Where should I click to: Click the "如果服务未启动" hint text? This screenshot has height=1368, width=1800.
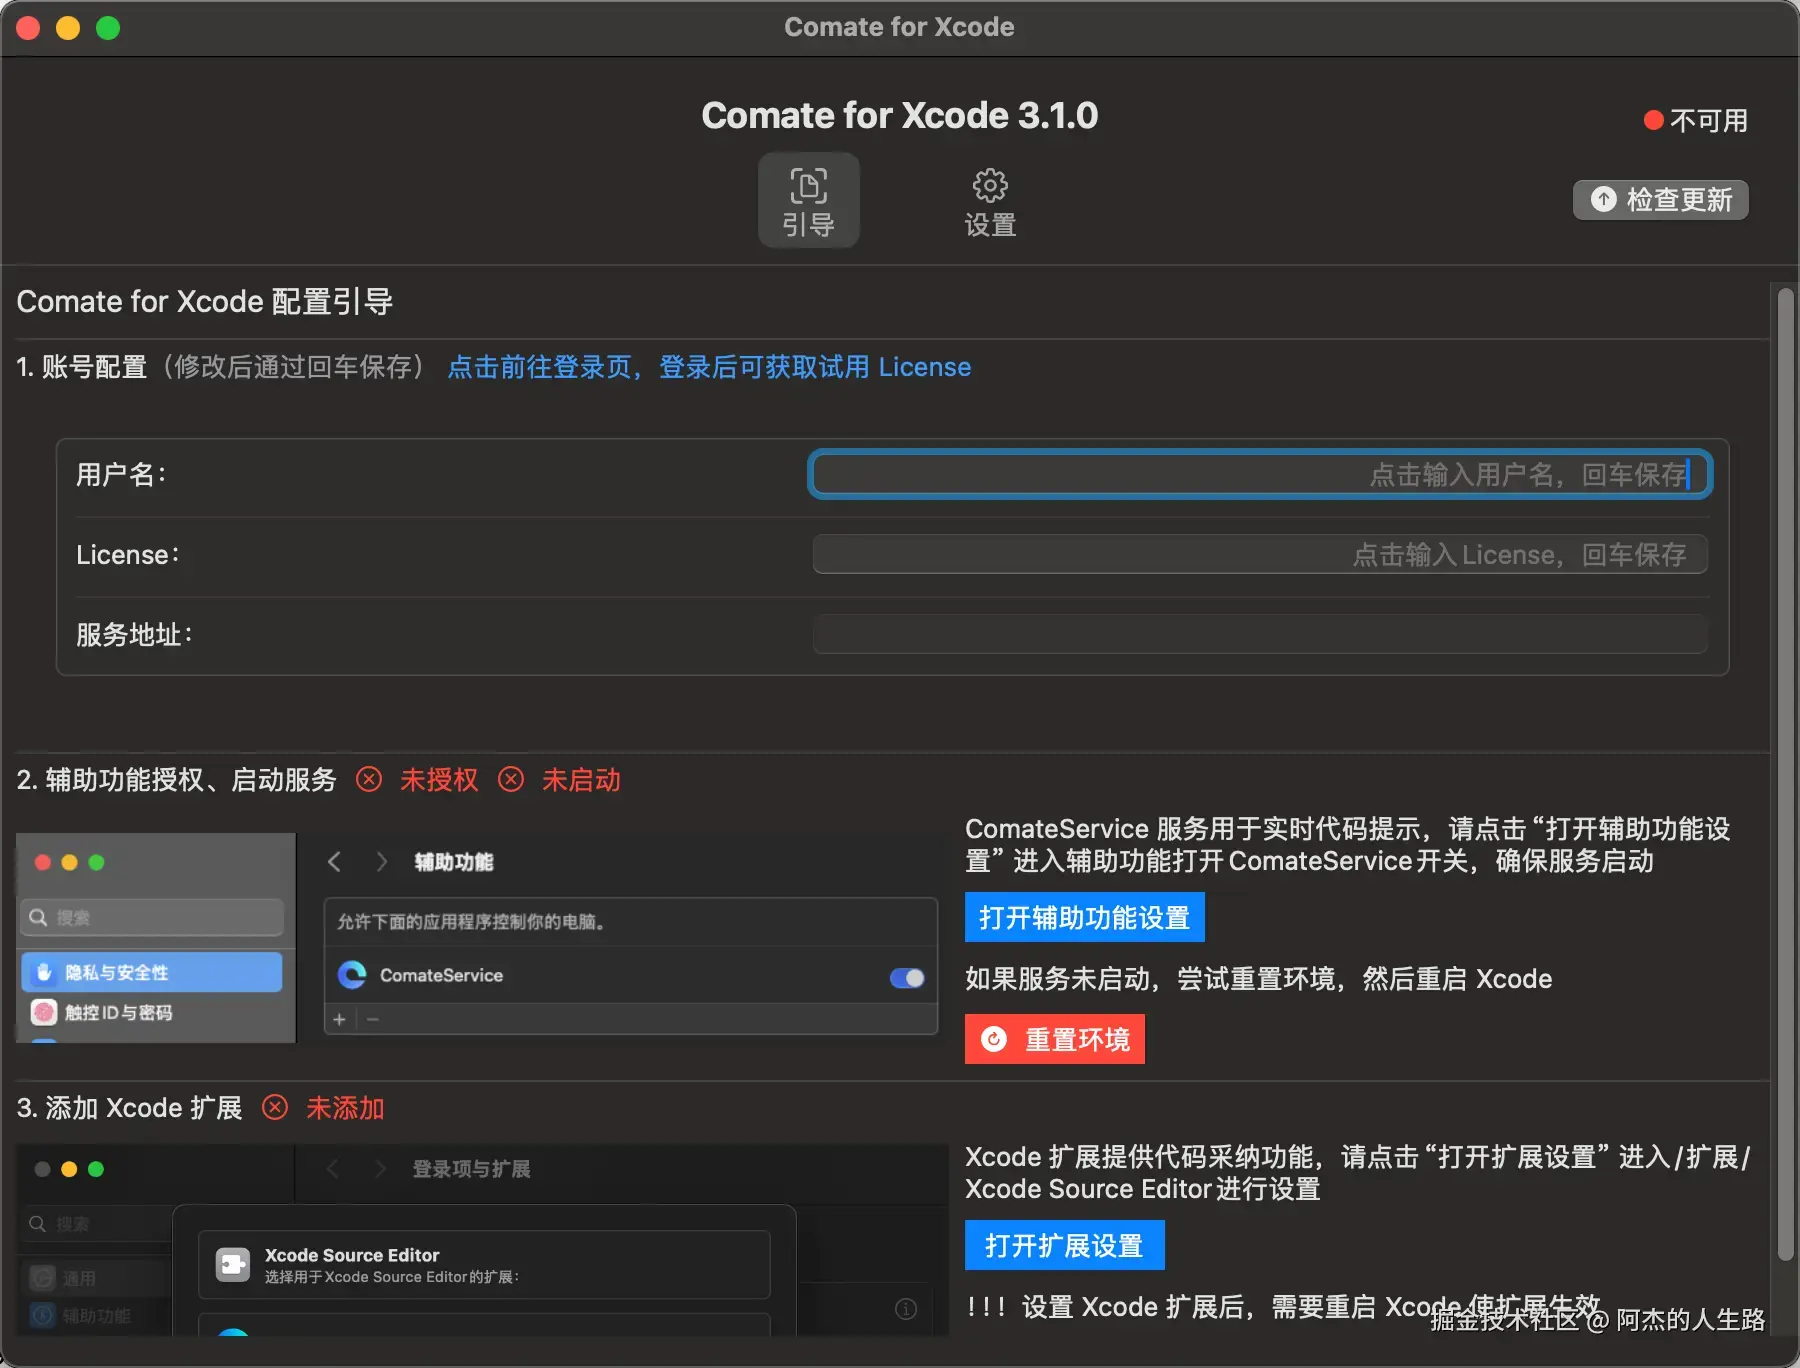pyautogui.click(x=1259, y=978)
